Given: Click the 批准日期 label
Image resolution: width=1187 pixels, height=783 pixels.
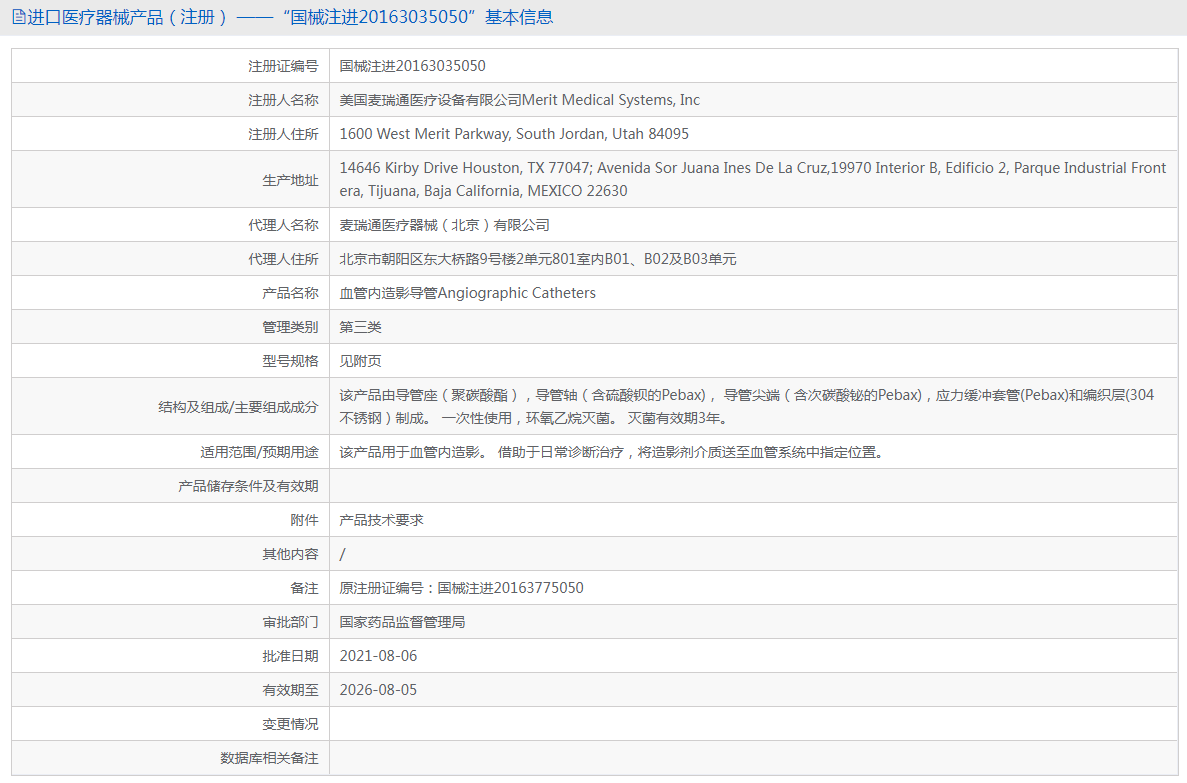Looking at the screenshot, I should pos(291,657).
